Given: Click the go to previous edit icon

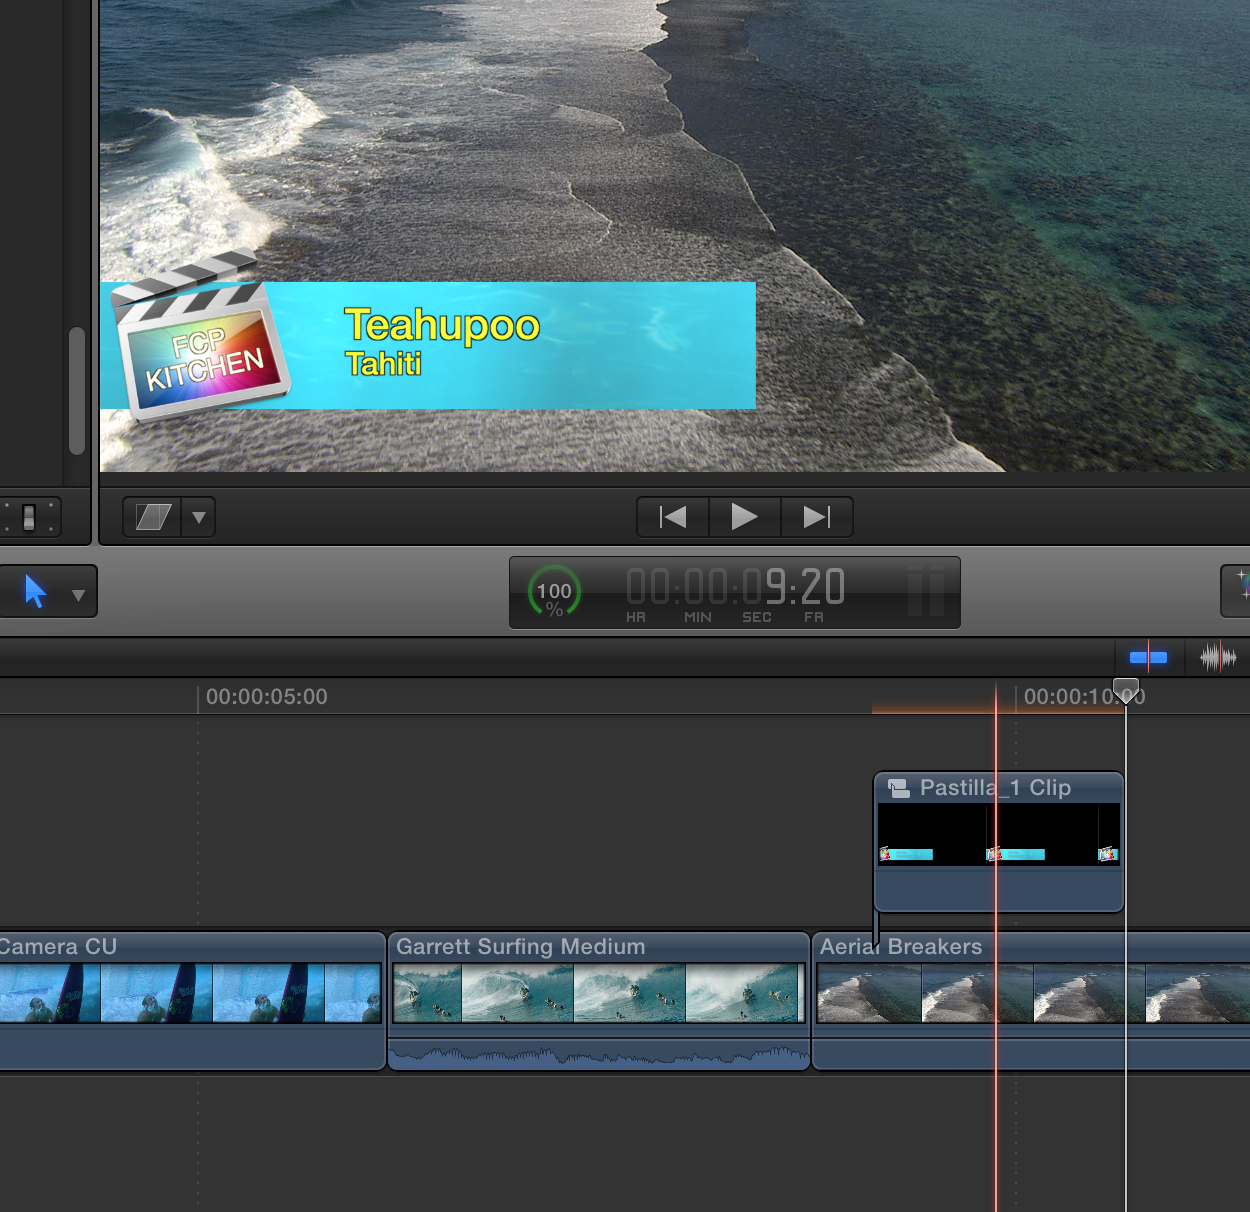Looking at the screenshot, I should (672, 517).
